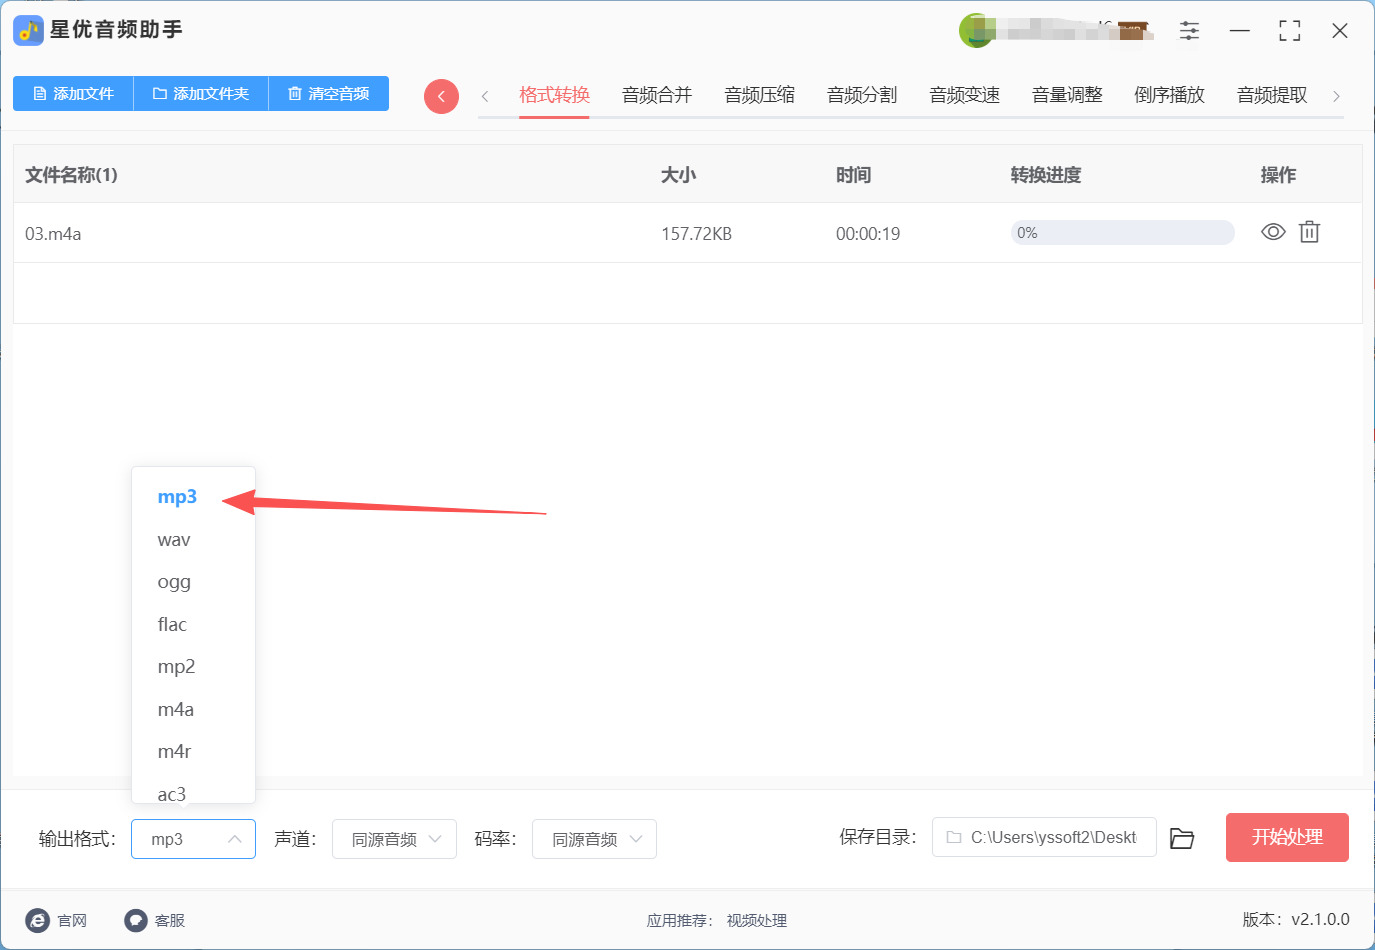Click the 官网 browser icon
The height and width of the screenshot is (950, 1375).
[x=38, y=920]
